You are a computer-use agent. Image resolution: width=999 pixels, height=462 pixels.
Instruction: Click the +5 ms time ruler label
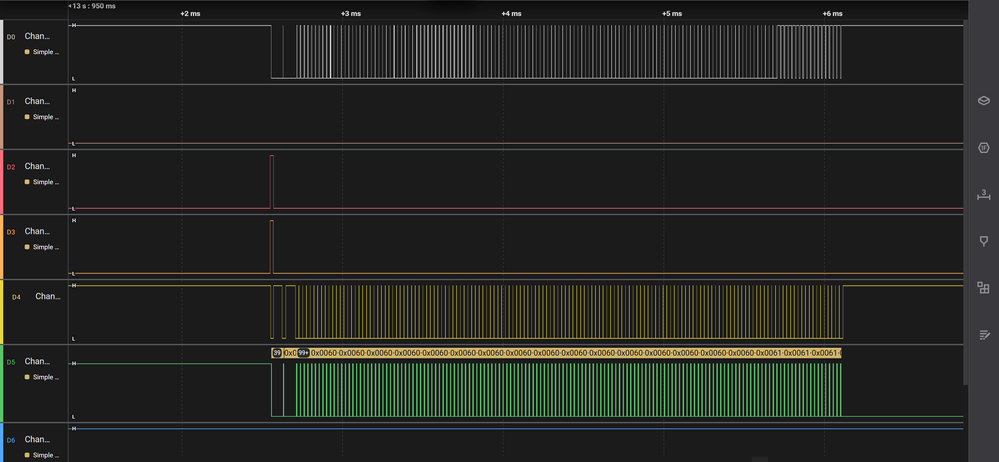(x=672, y=13)
